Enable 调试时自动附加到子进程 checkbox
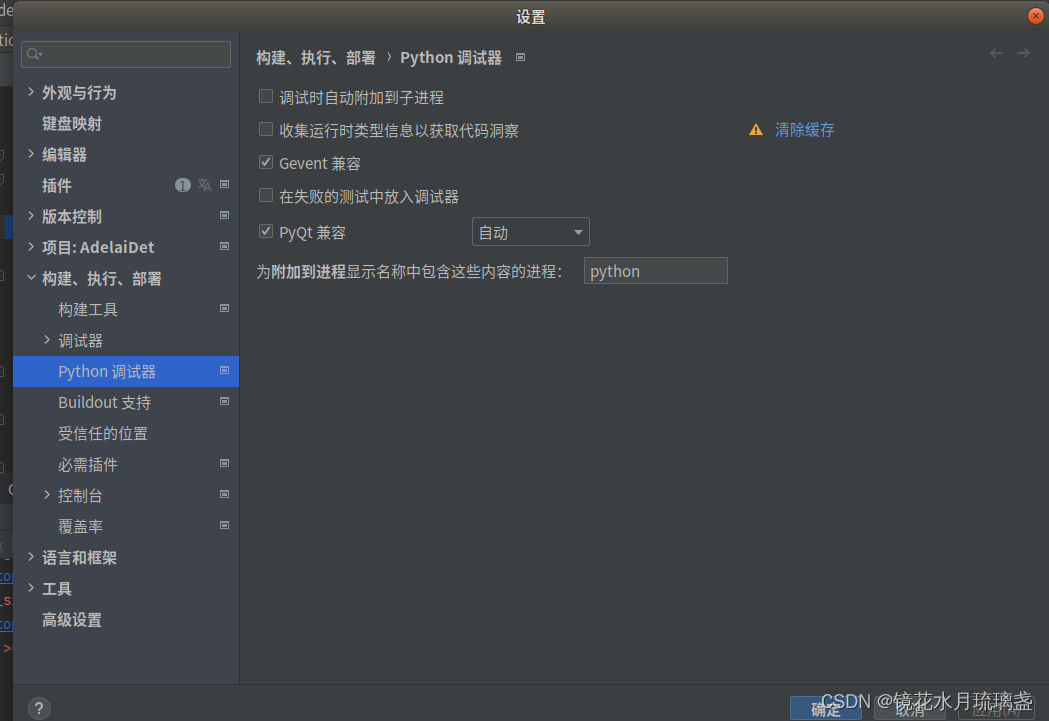 pos(266,95)
